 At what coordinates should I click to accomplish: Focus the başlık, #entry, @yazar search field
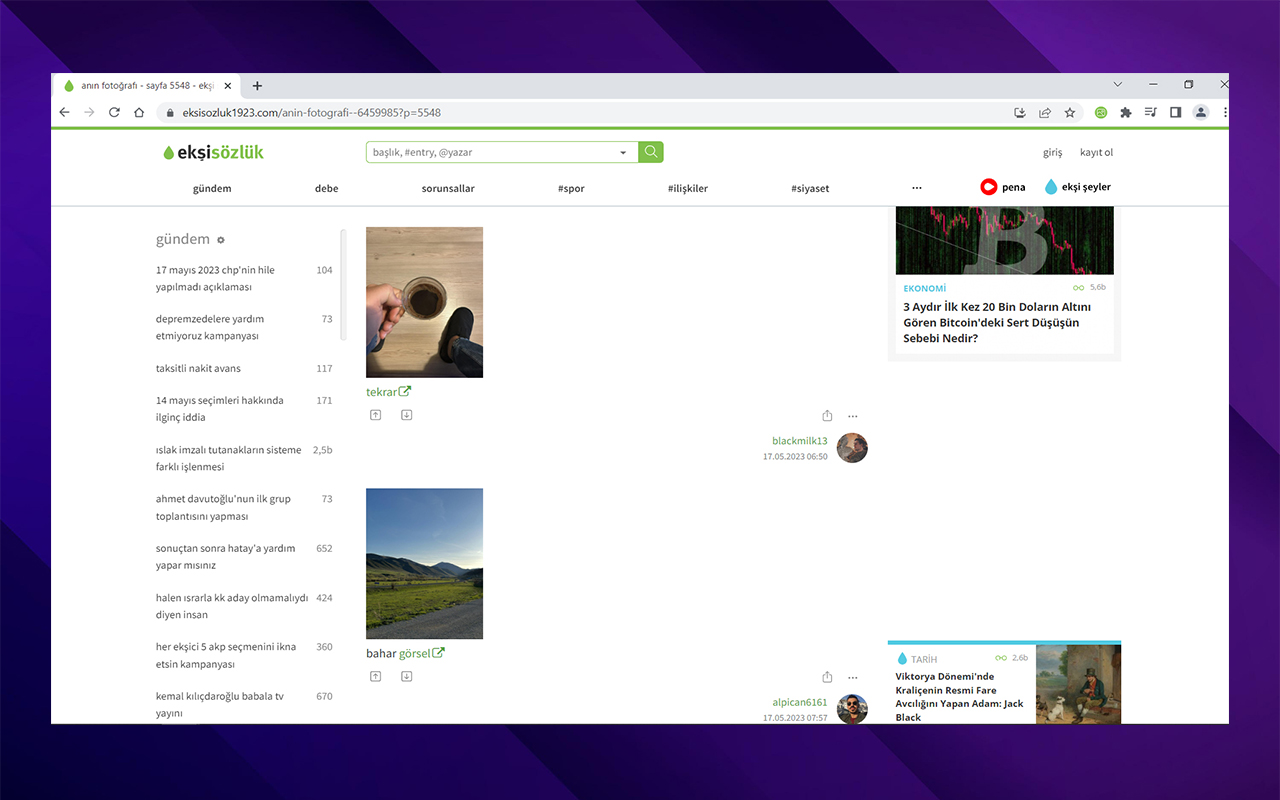click(x=490, y=153)
